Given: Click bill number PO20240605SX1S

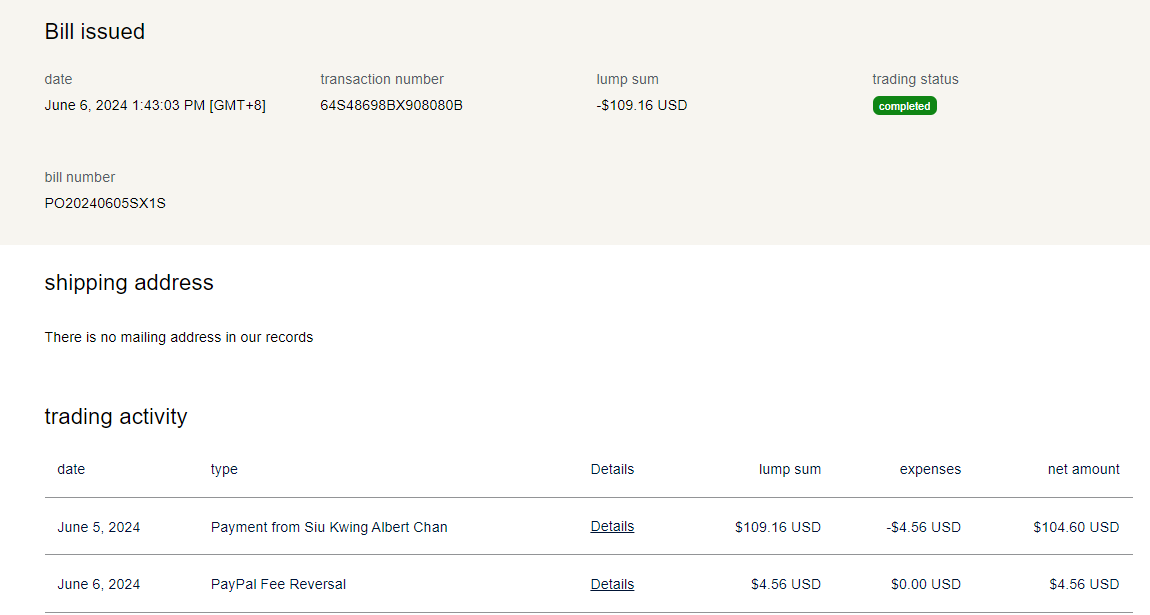Looking at the screenshot, I should click(105, 203).
